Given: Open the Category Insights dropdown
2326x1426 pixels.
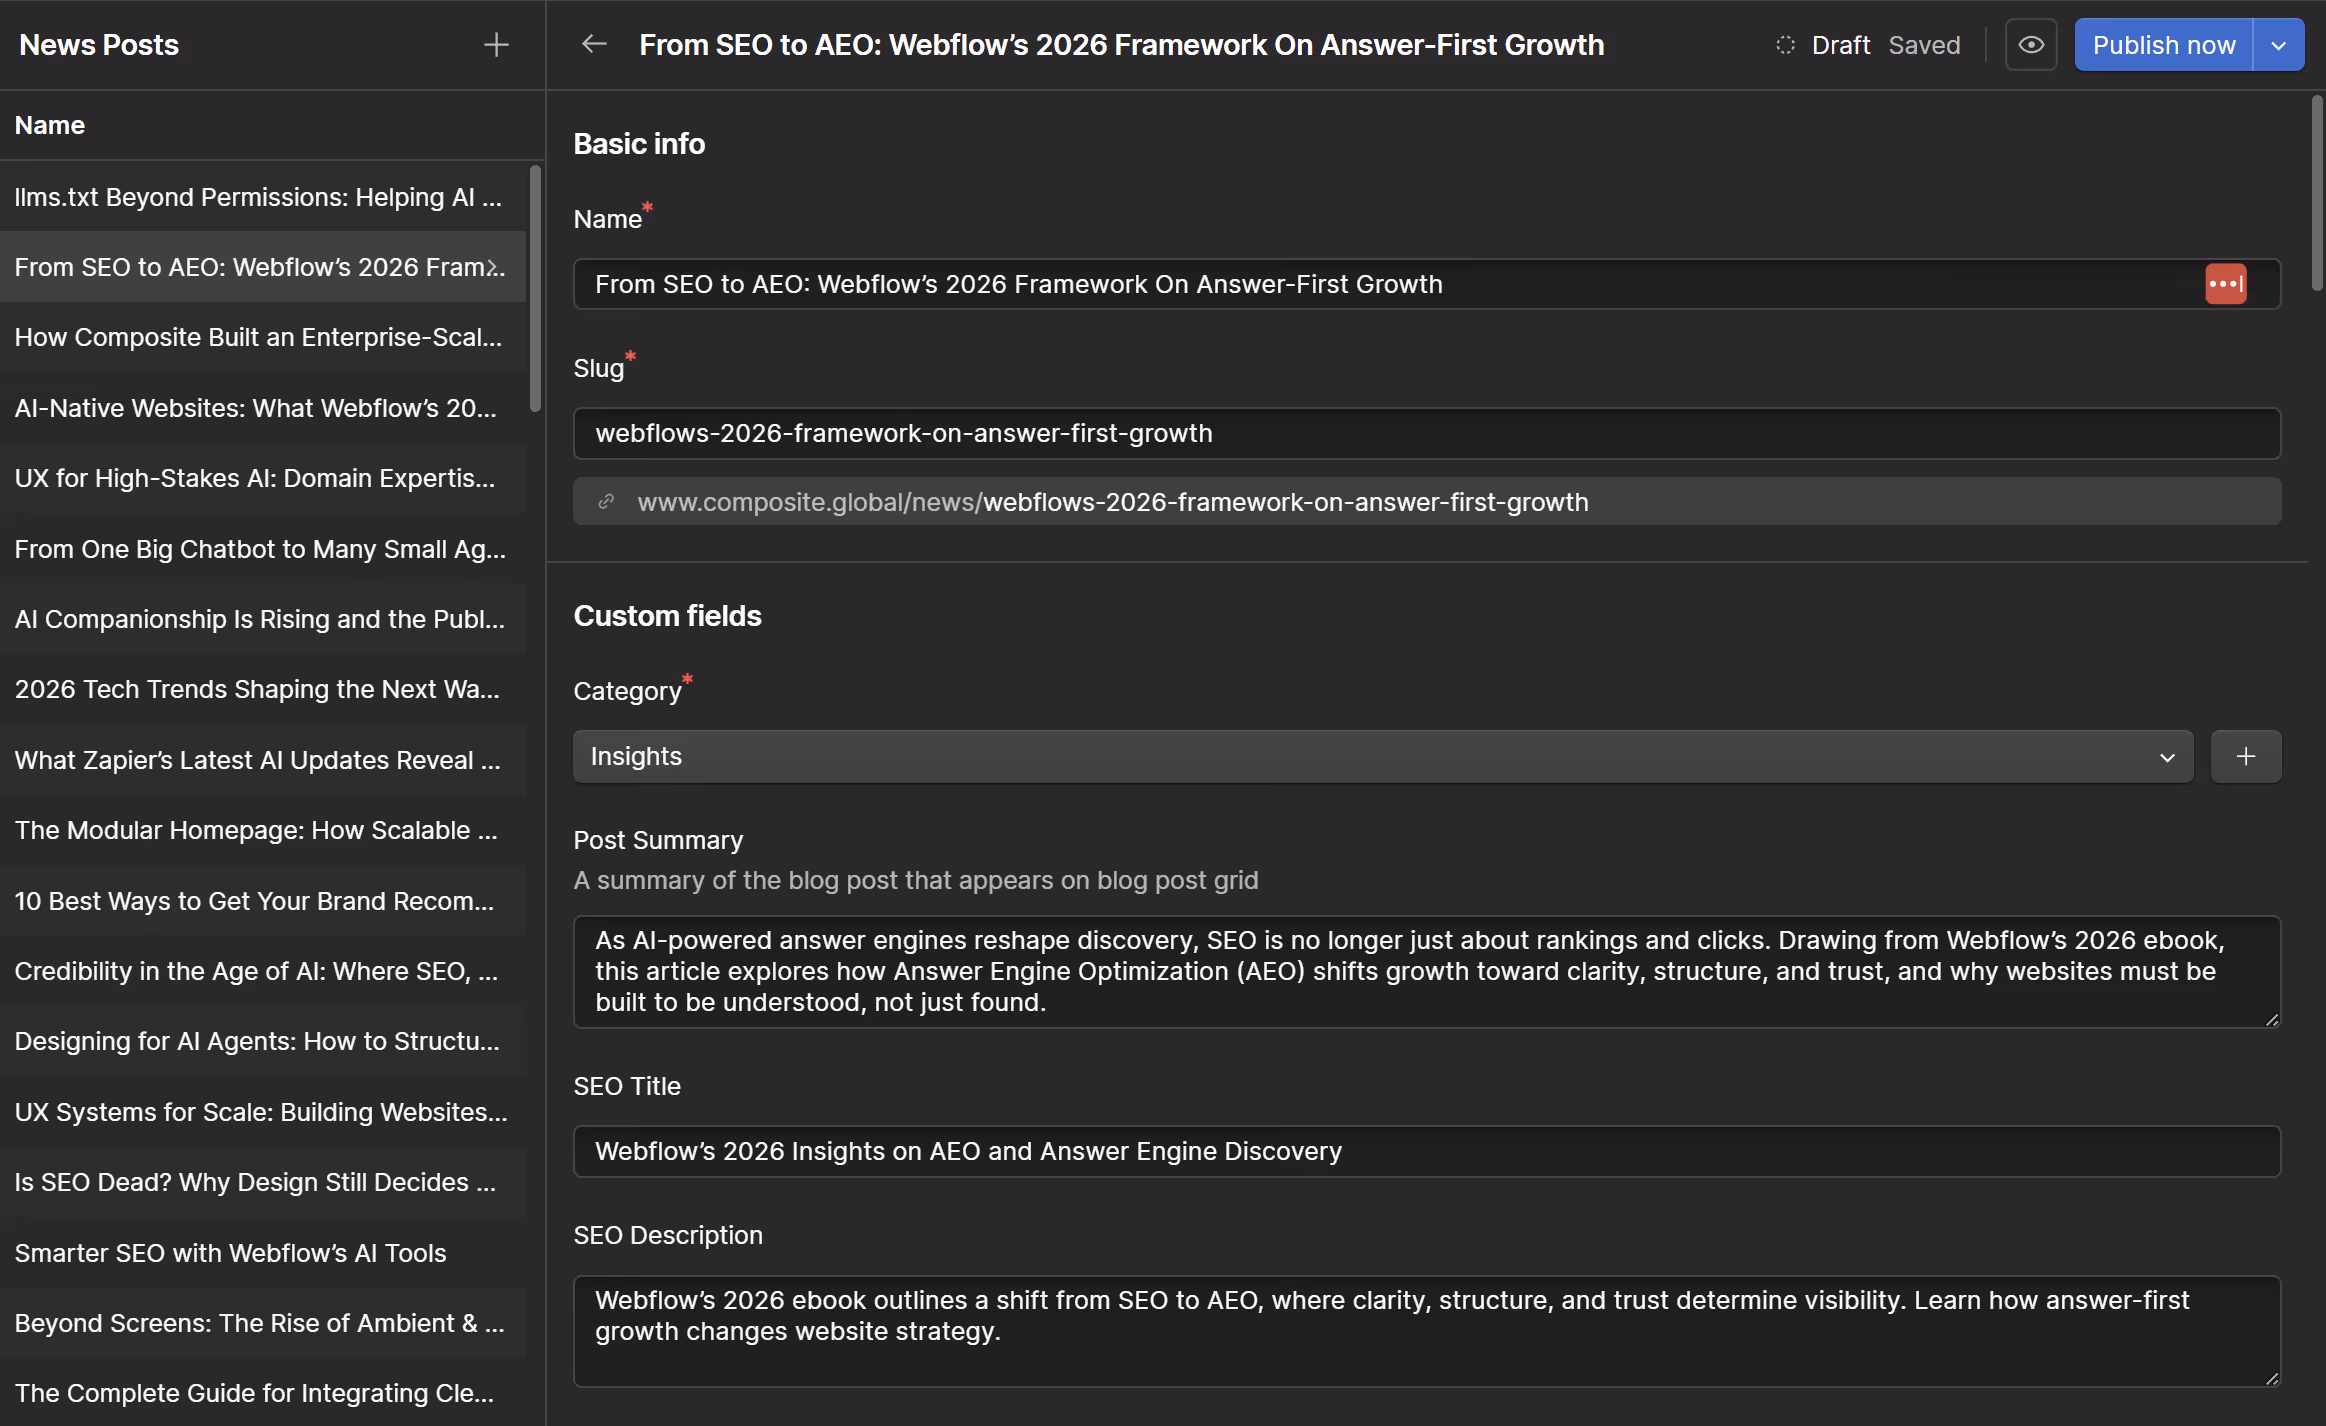Looking at the screenshot, I should pos(1383,756).
